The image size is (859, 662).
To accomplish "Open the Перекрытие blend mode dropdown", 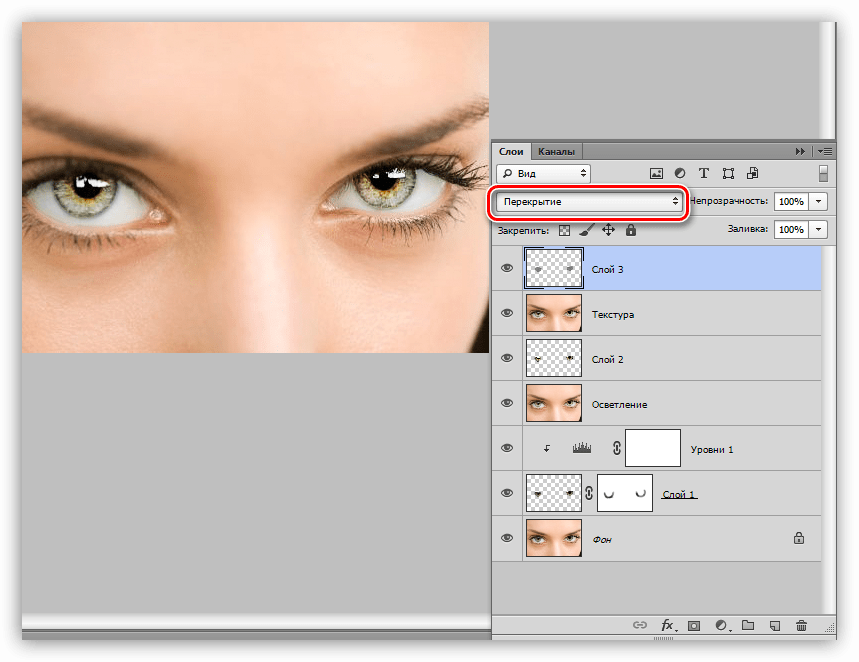I will click(589, 202).
